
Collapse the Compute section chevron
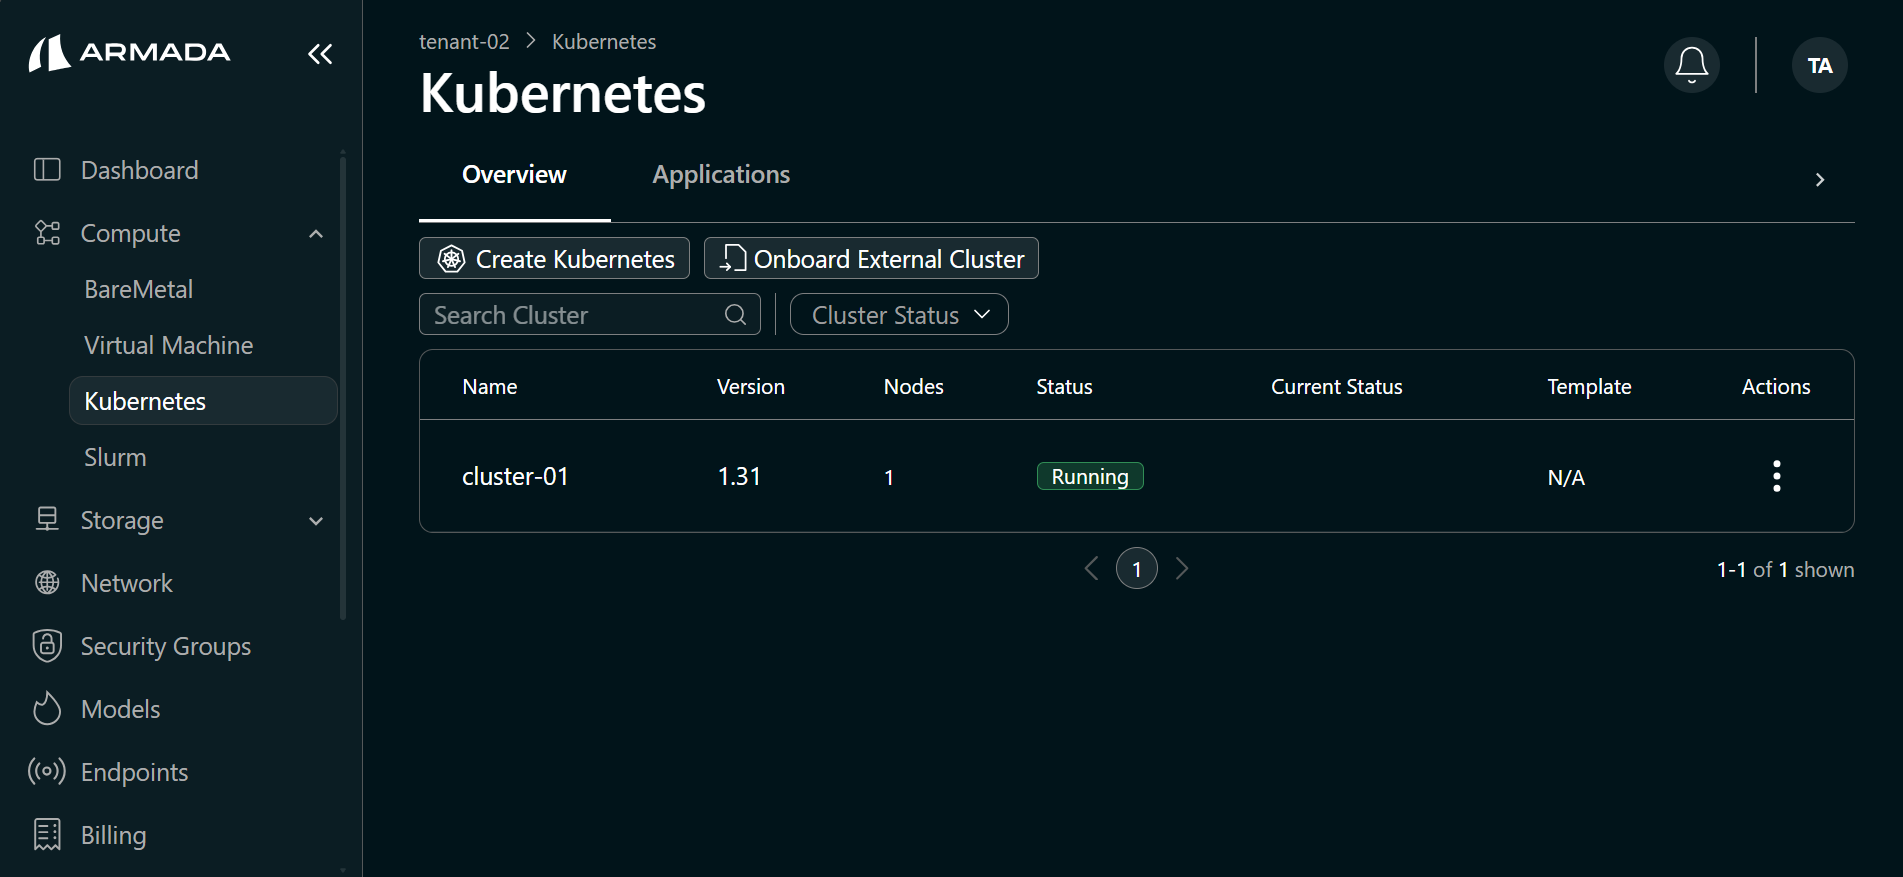tap(316, 234)
